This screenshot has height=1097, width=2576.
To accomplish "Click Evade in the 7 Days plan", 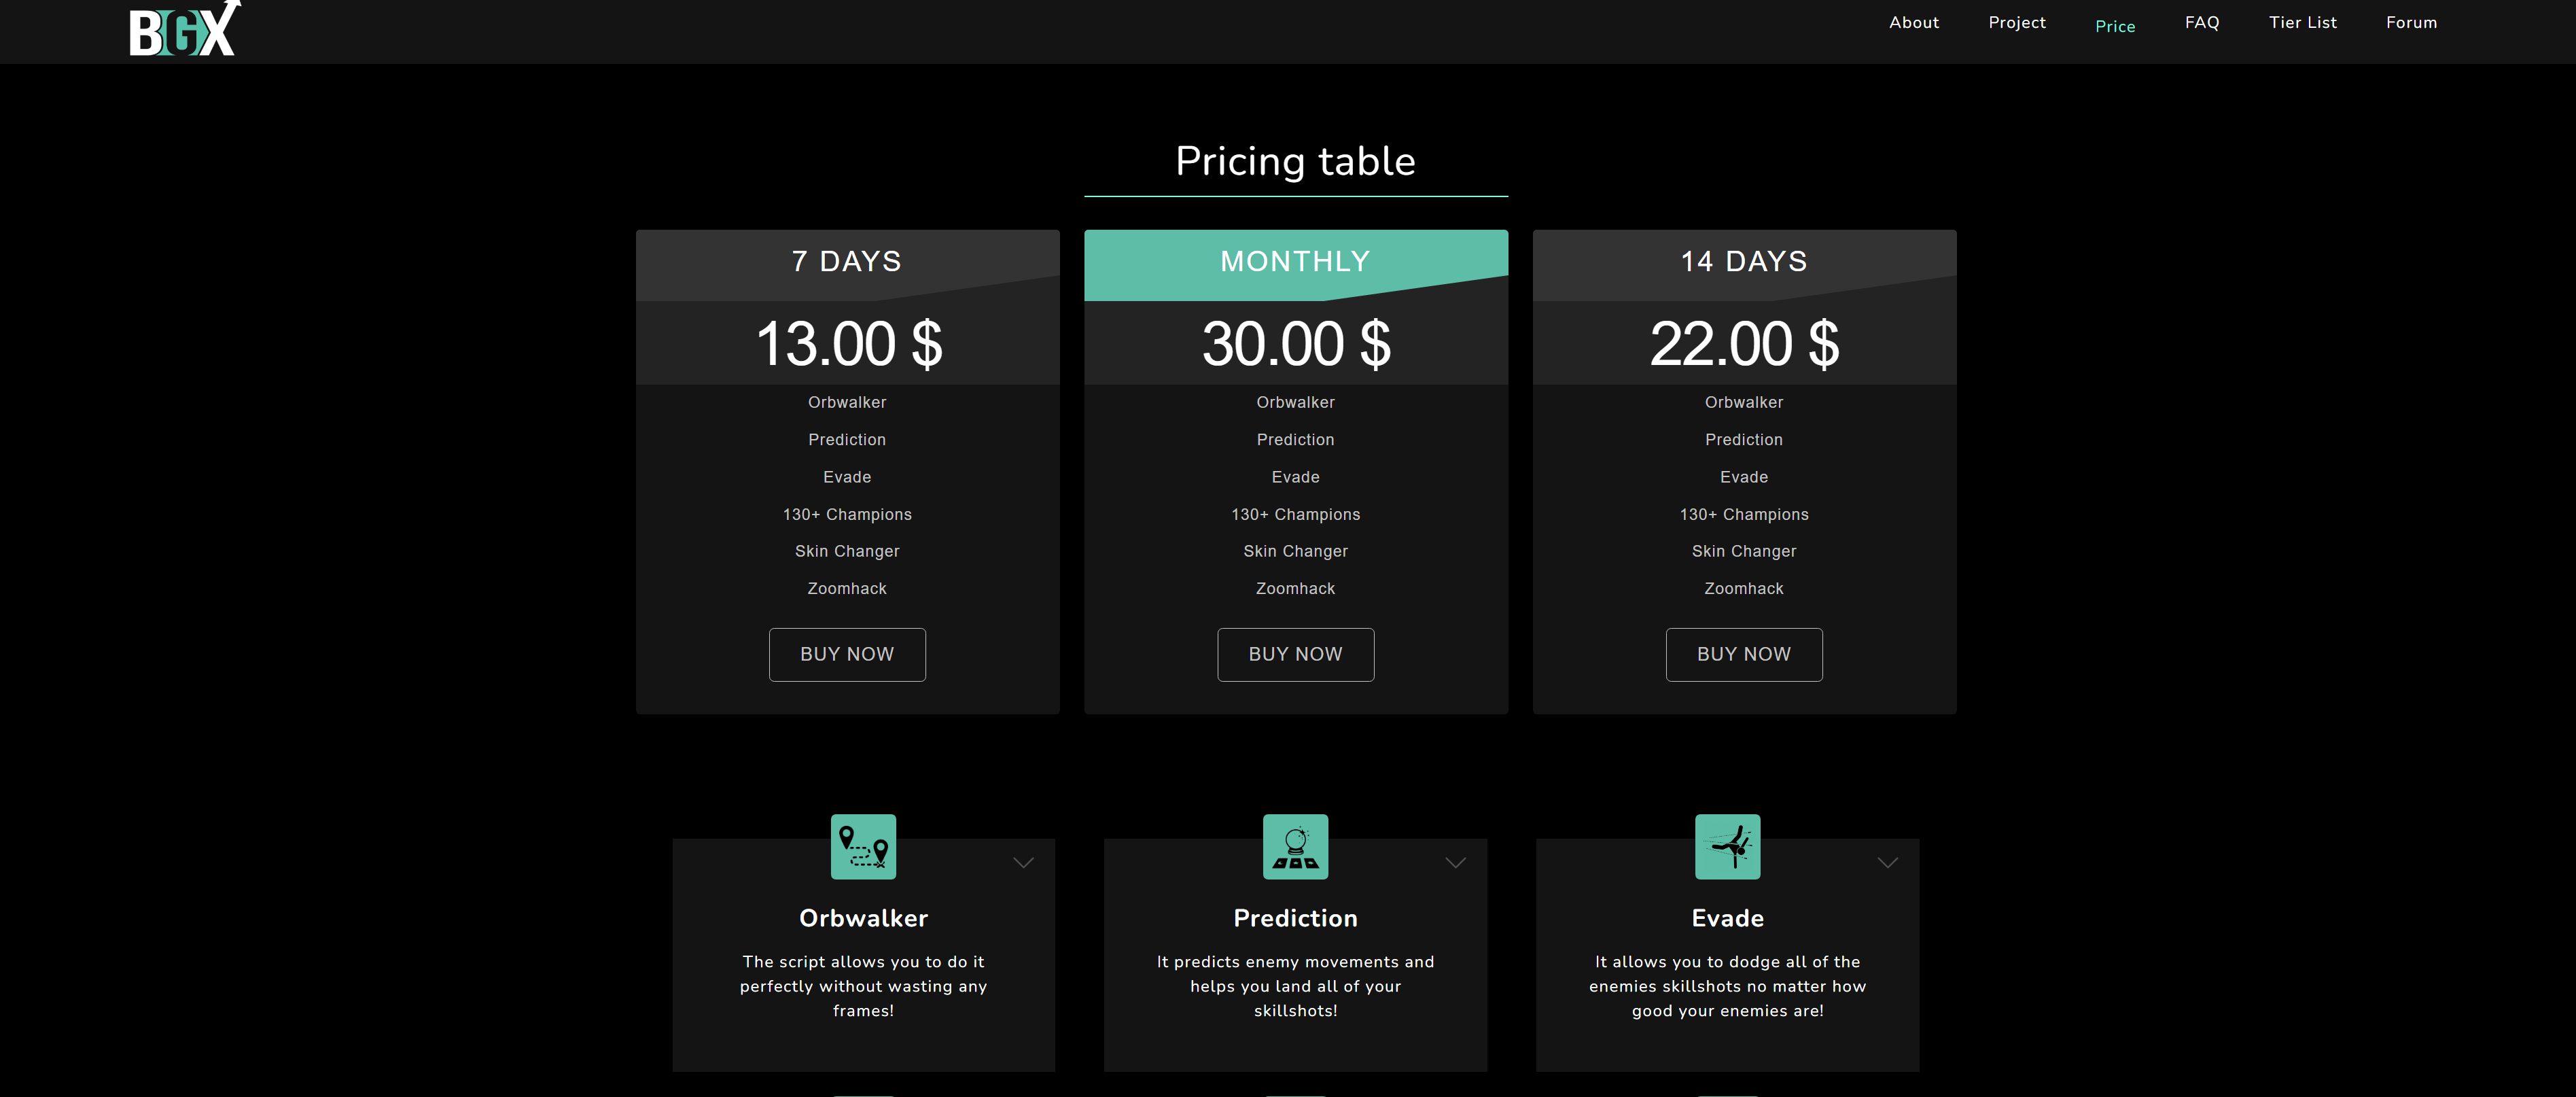I will pos(847,477).
